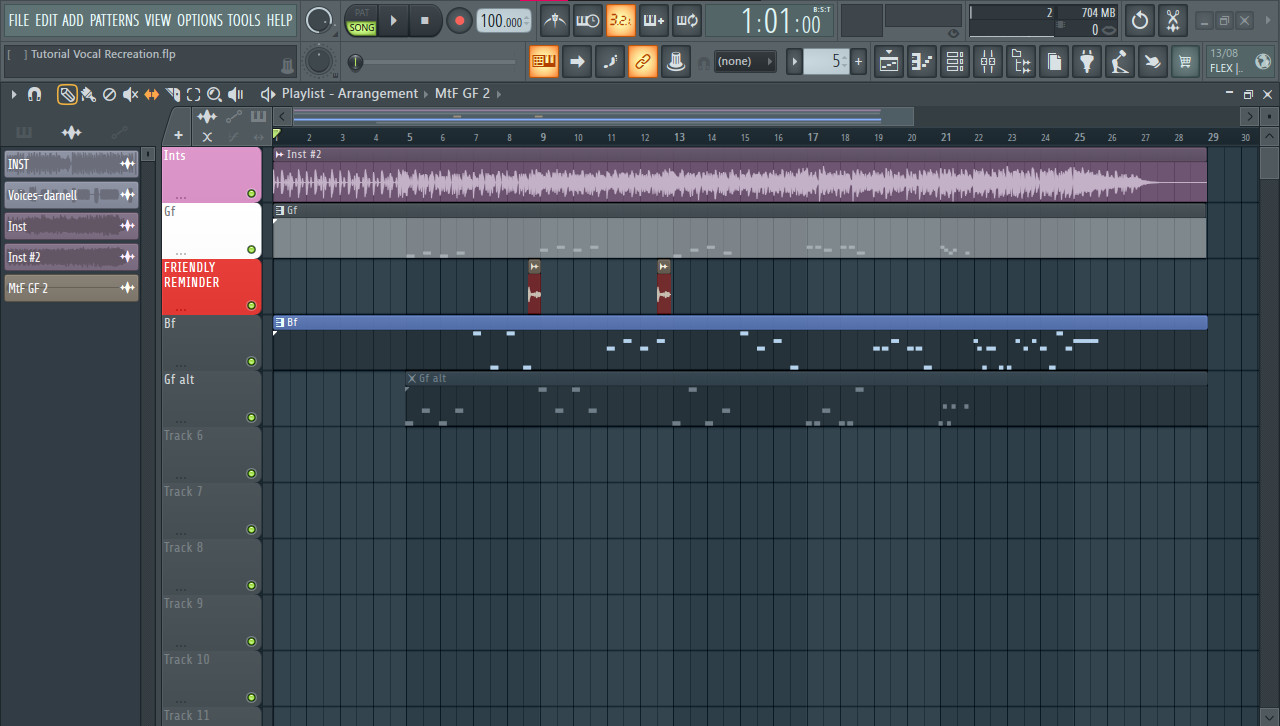Open the Plugin picker
This screenshot has height=726, width=1280.
[x=1087, y=61]
